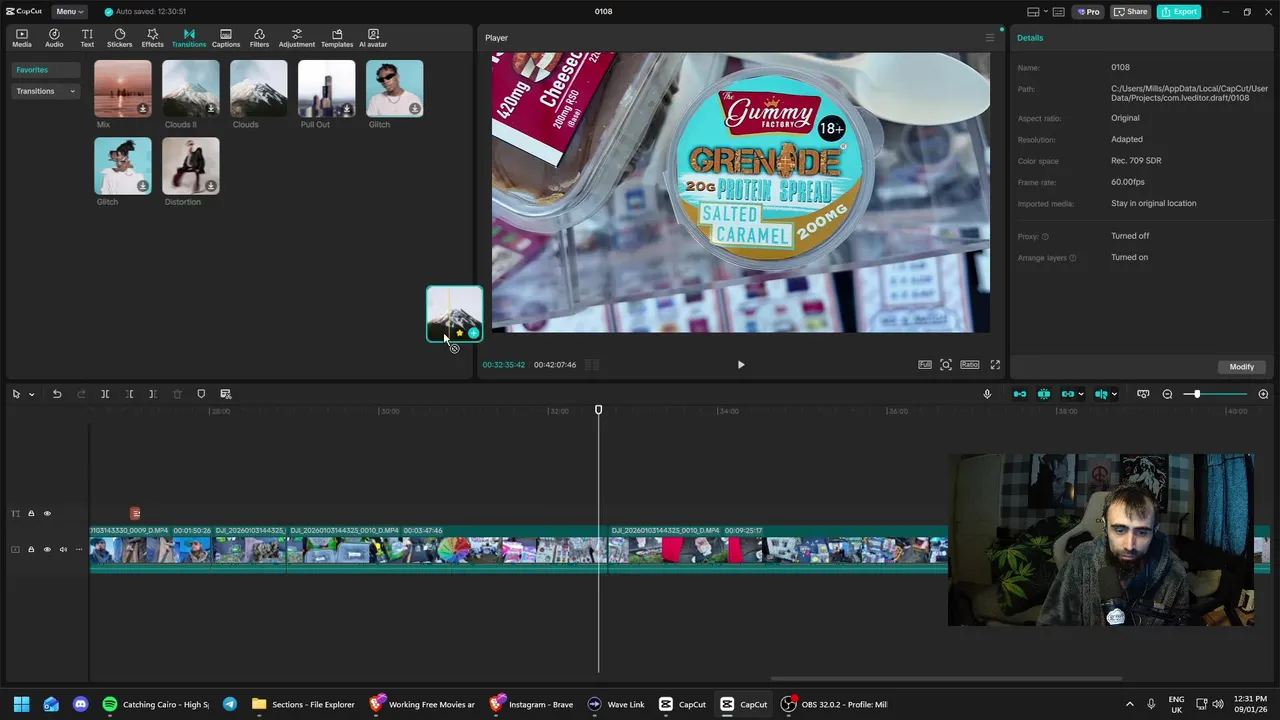The height and width of the screenshot is (720, 1280).
Task: Zoom in the timeline
Action: 1263,394
